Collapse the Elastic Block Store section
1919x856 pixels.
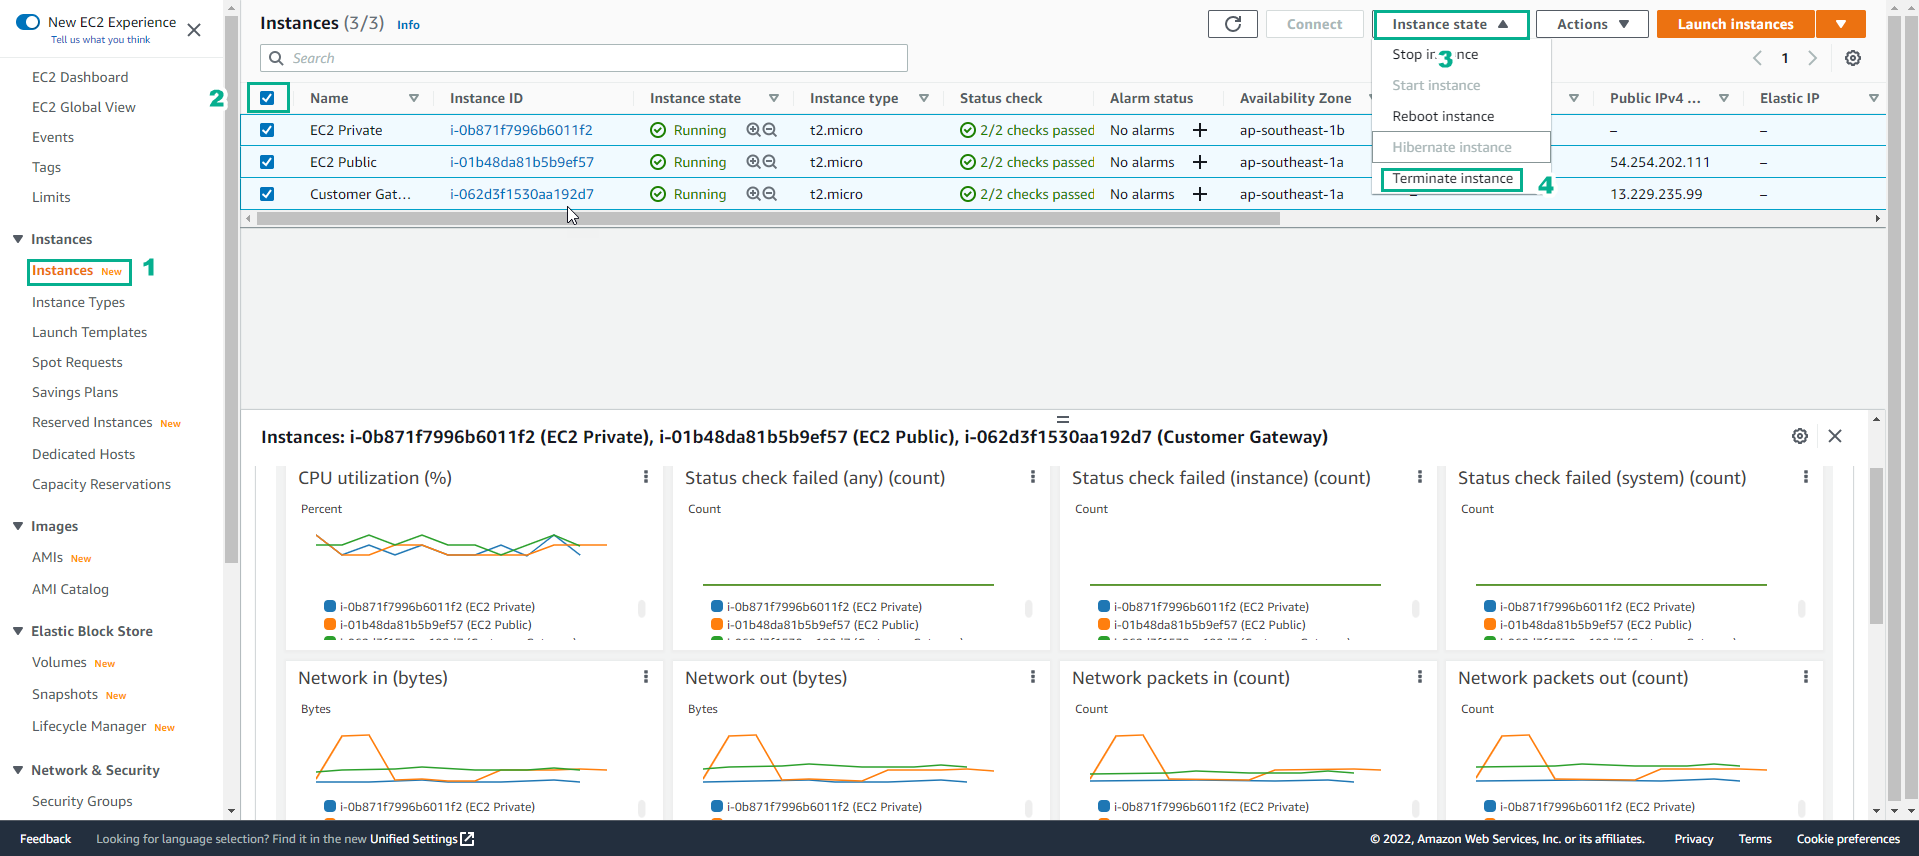18,631
